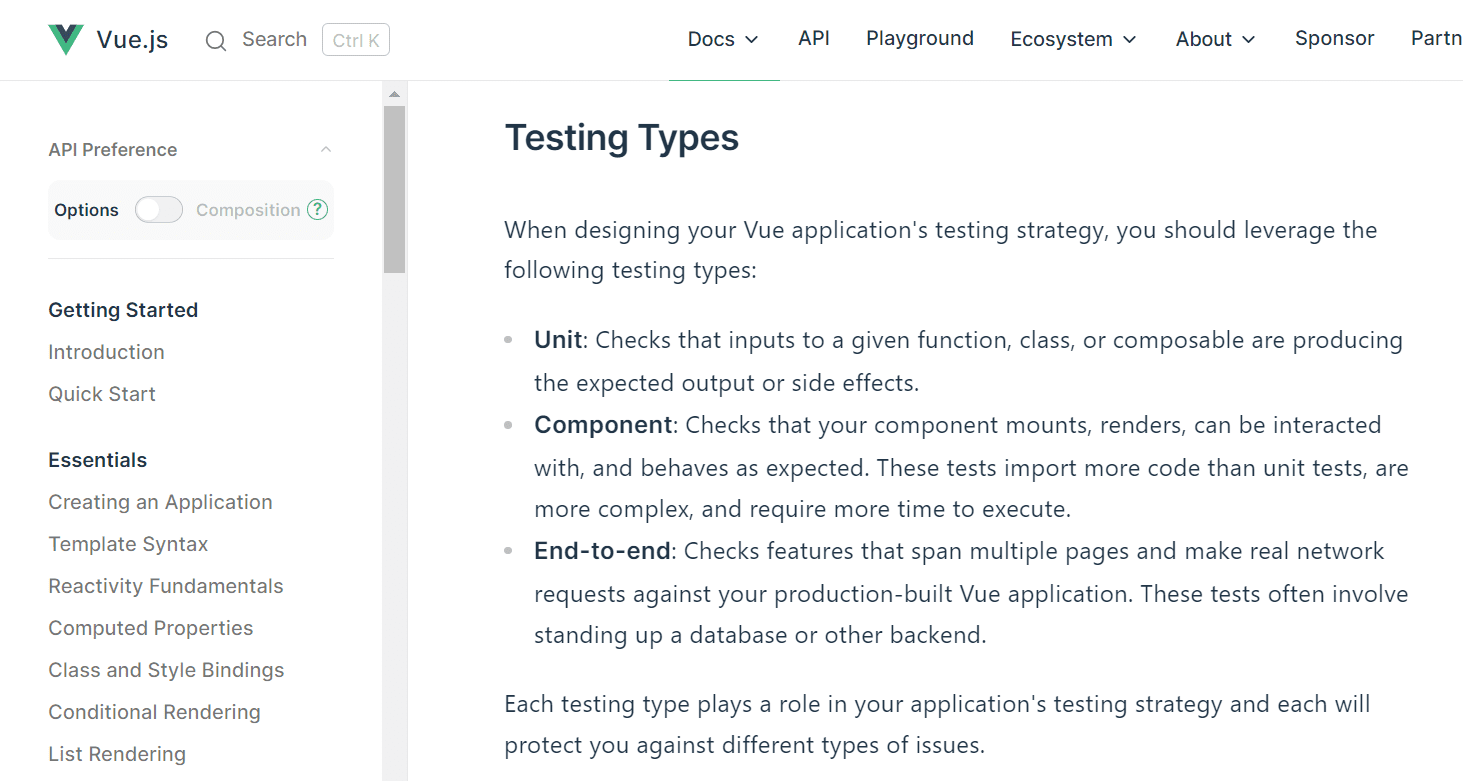Set API preference back to Options
Viewport: 1463px width, 781px height.
click(86, 209)
